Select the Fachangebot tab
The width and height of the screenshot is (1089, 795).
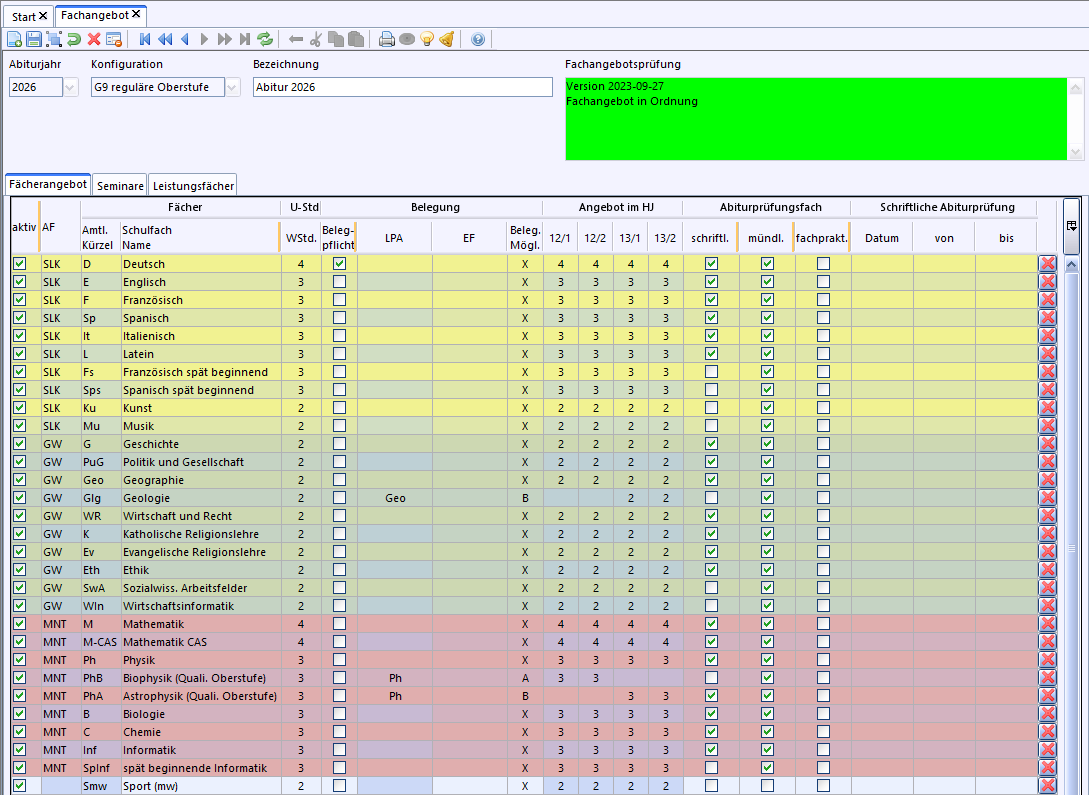(94, 15)
